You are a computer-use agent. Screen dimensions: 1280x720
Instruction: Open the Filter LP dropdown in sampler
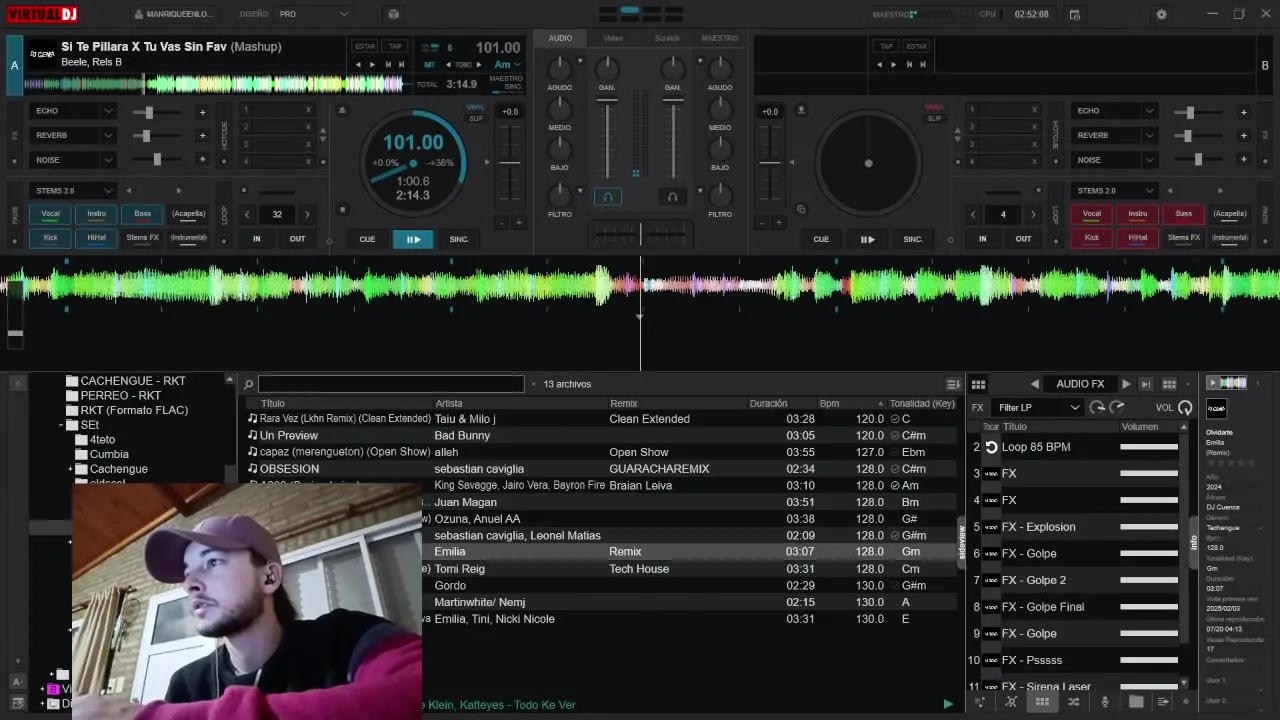[1037, 407]
